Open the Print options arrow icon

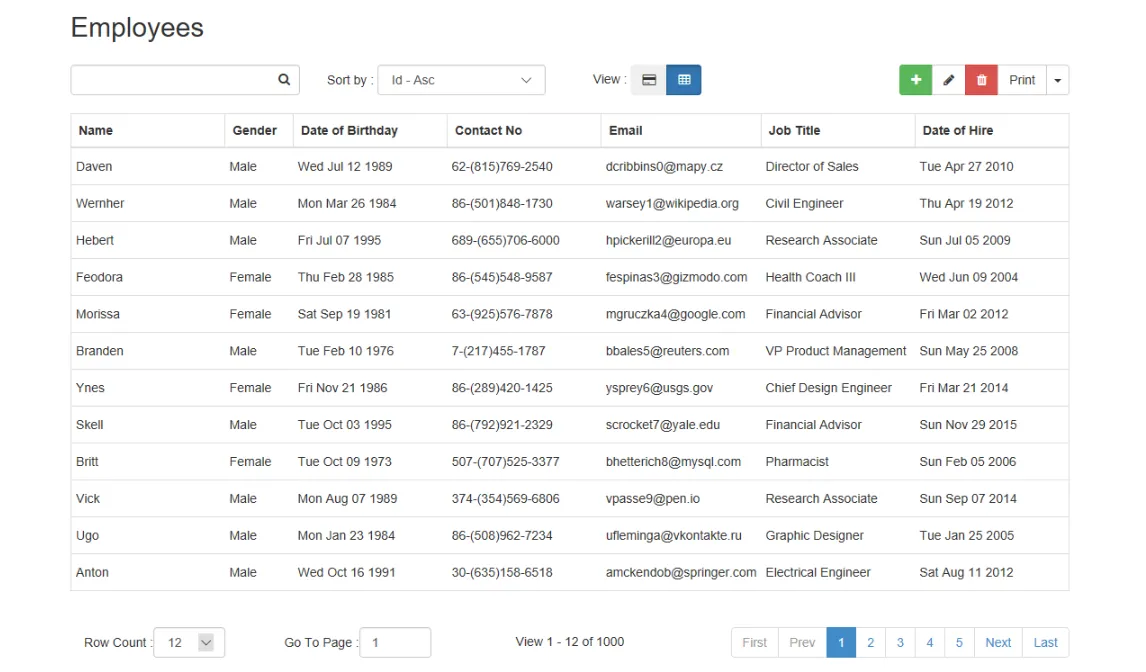[x=1057, y=79]
